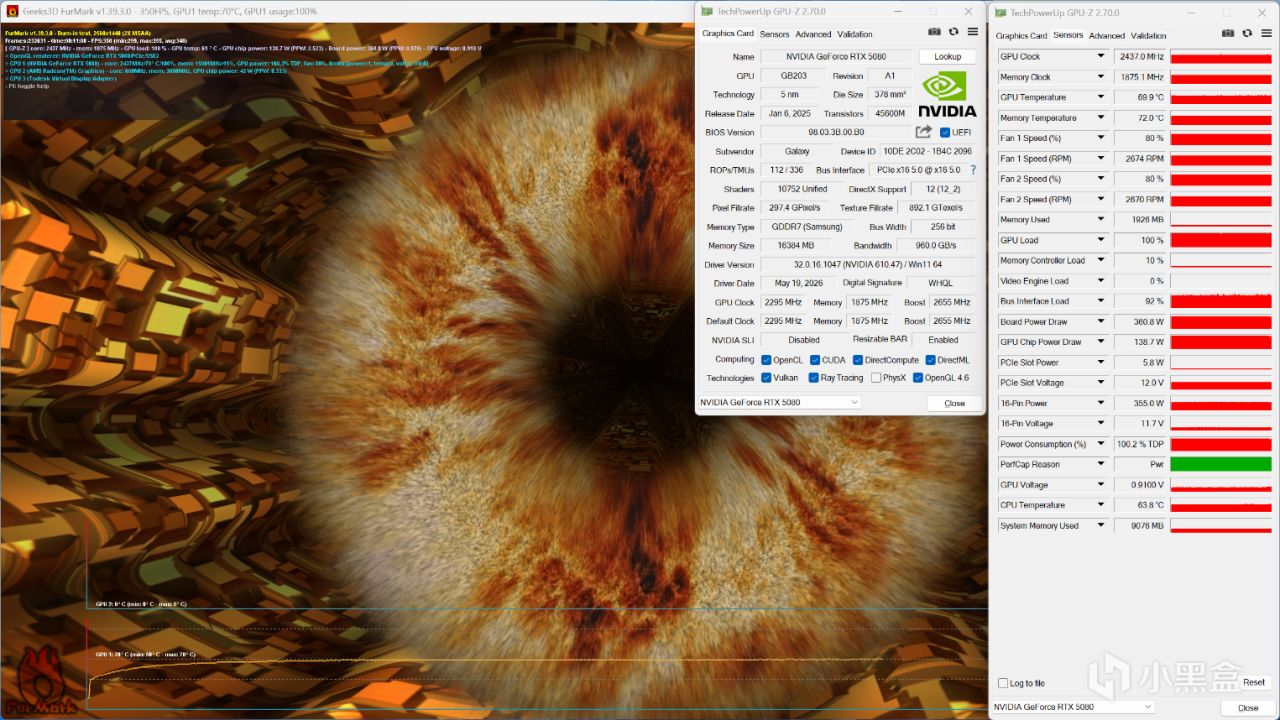Expand the GPU Clock sensor dropdown
Image resolution: width=1280 pixels, height=720 pixels.
tap(1101, 57)
